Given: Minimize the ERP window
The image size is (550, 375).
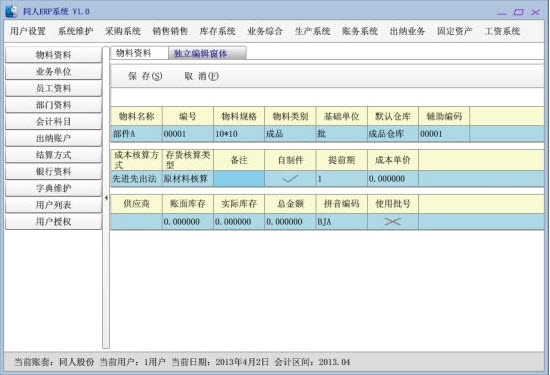Looking at the screenshot, I should tap(502, 13).
